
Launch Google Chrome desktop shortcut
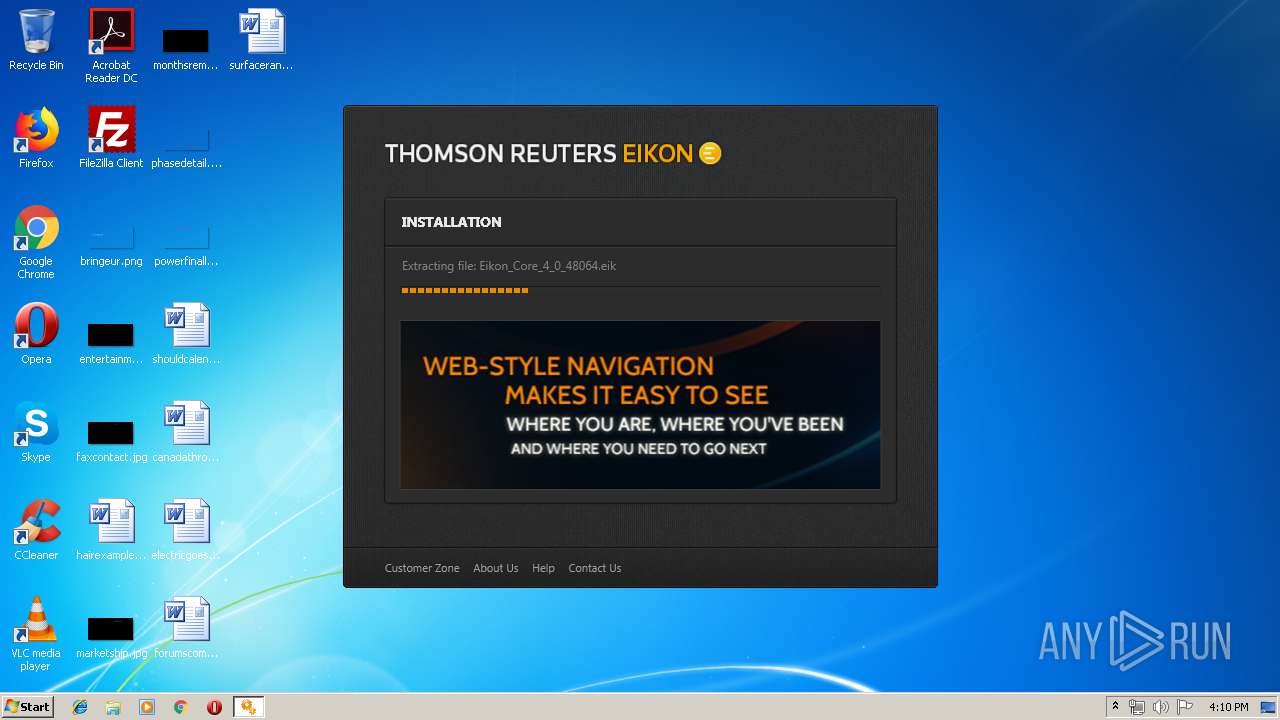coord(36,243)
